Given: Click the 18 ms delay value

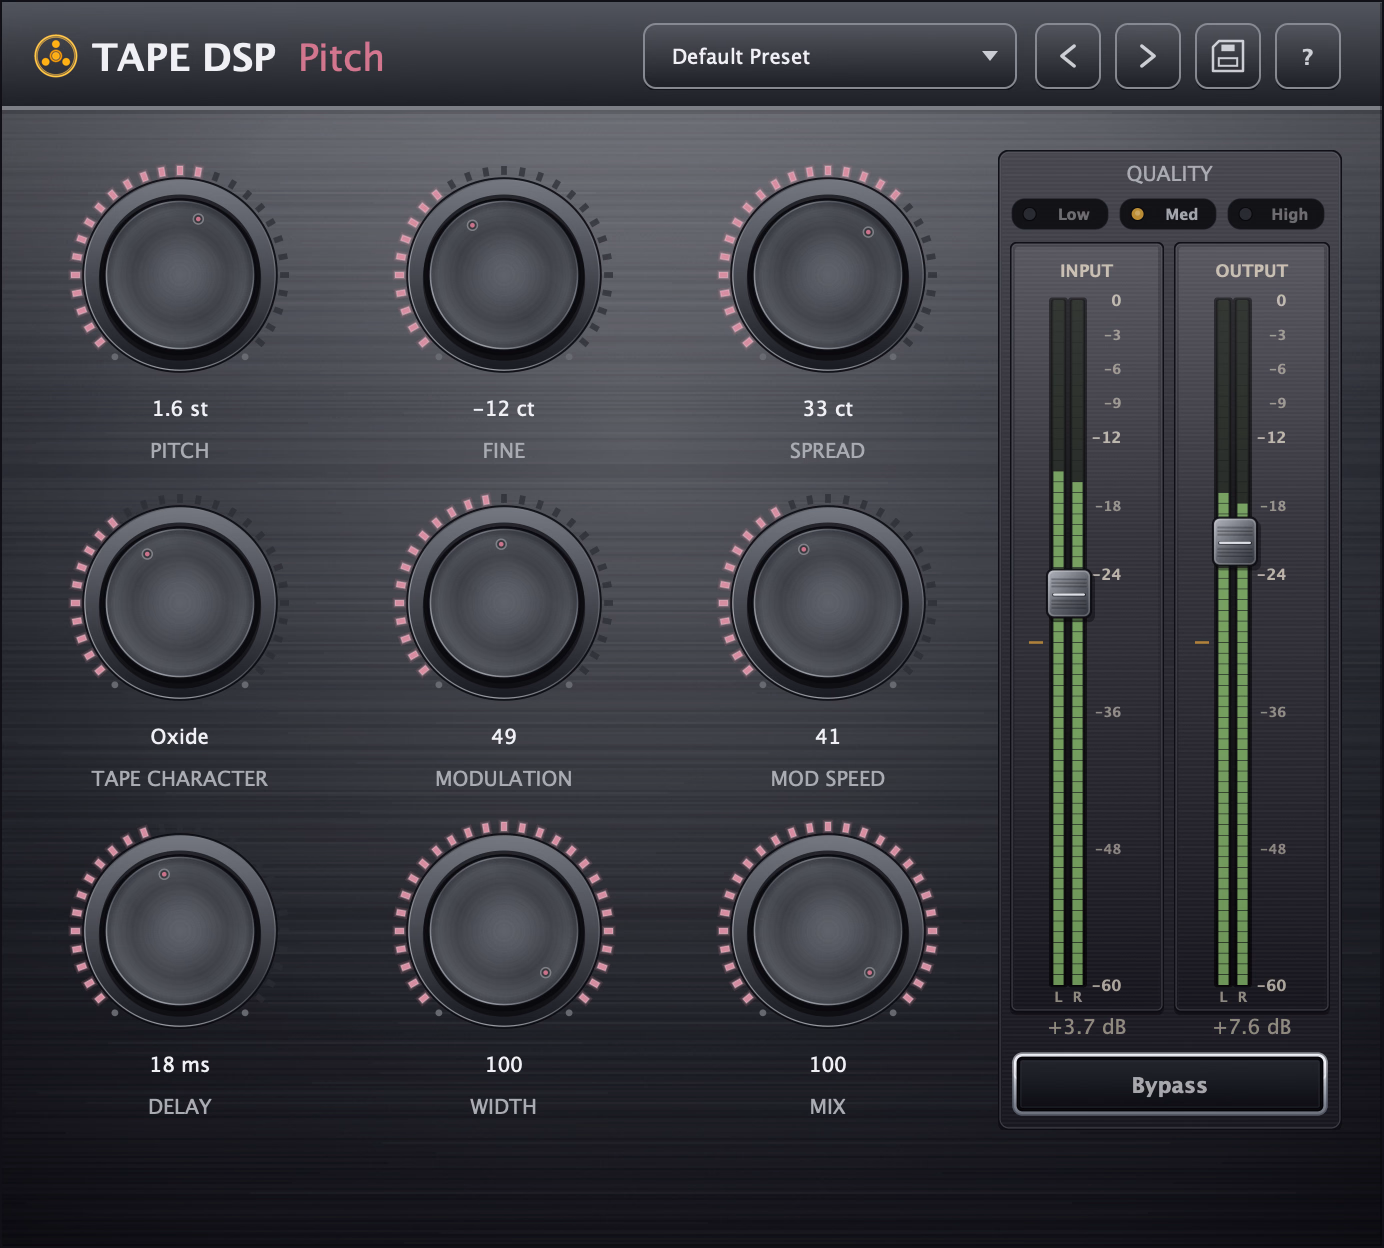Looking at the screenshot, I should pyautogui.click(x=180, y=1065).
